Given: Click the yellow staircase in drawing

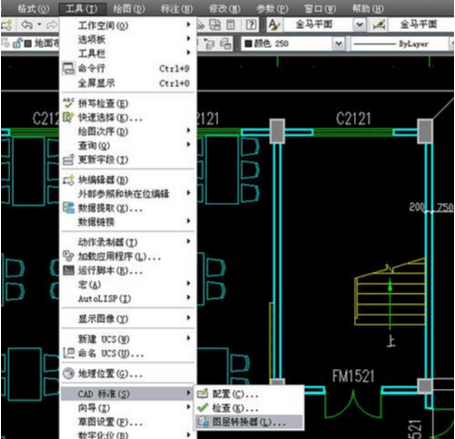Looking at the screenshot, I should coord(390,294).
